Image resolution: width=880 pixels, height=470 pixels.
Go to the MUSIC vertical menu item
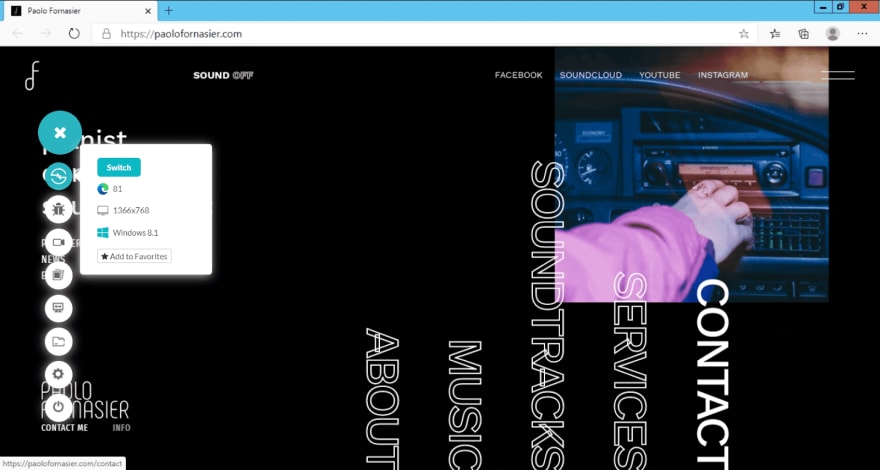coord(464,404)
